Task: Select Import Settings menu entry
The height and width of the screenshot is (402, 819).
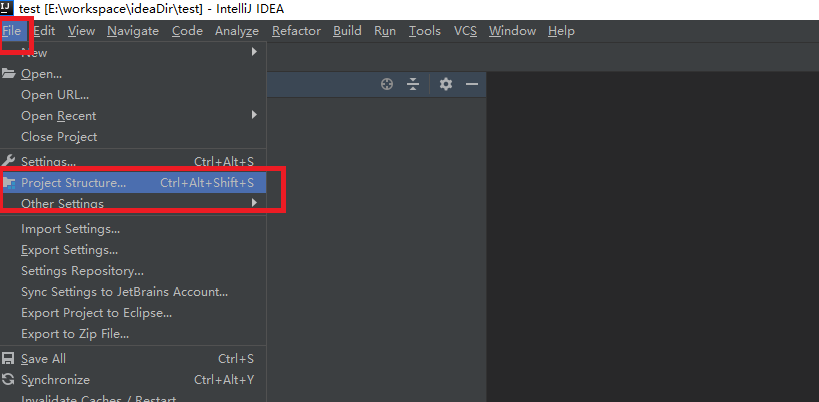Action: 70,229
